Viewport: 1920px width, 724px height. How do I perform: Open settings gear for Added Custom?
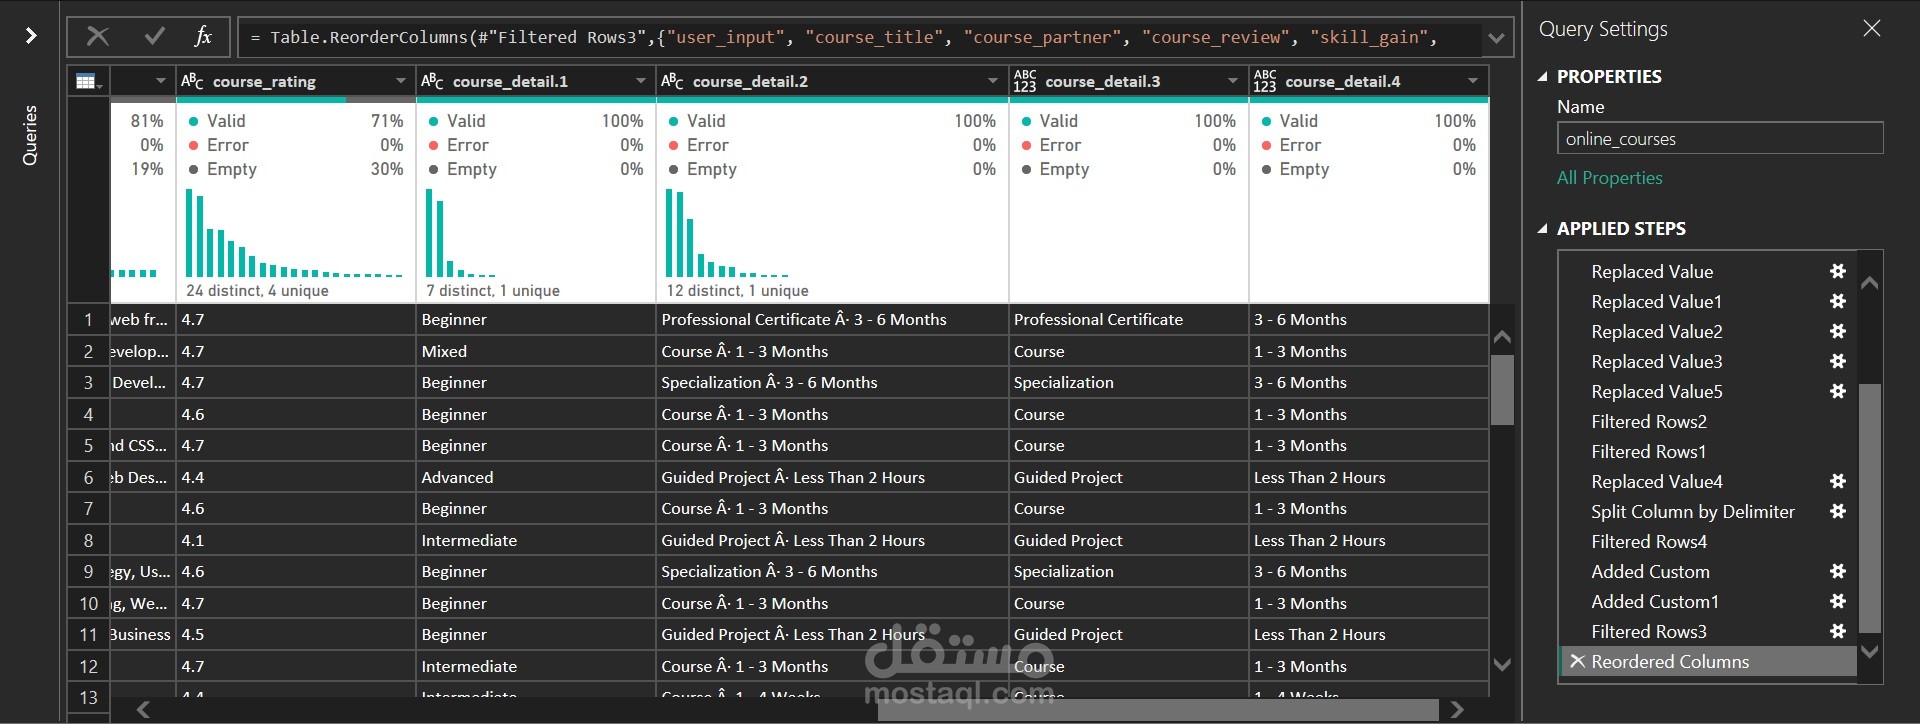(x=1838, y=571)
